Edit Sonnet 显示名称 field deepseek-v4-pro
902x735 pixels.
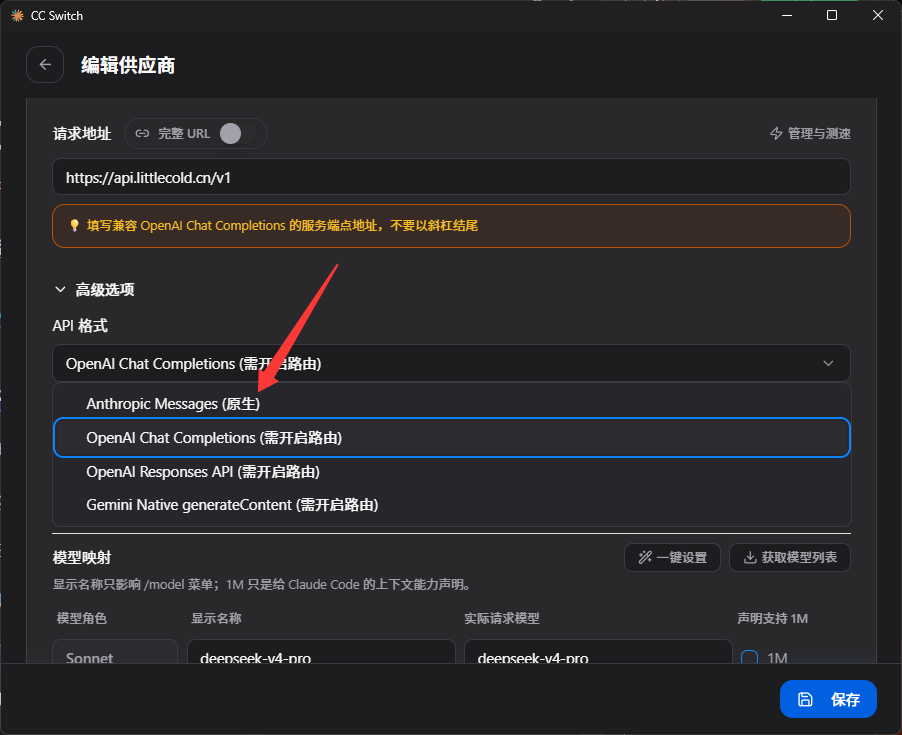pyautogui.click(x=321, y=653)
